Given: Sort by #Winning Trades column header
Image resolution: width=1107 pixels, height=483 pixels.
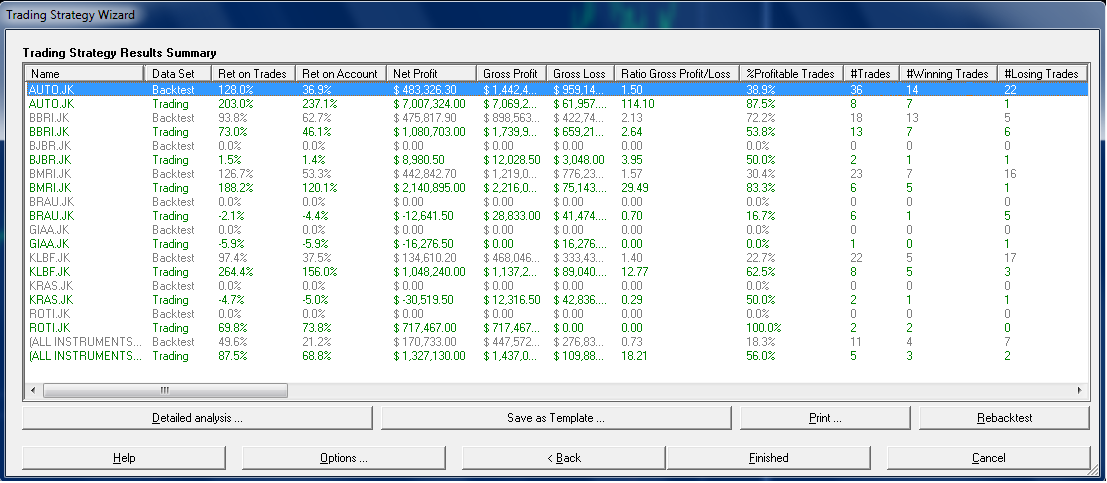Looking at the screenshot, I should point(948,73).
